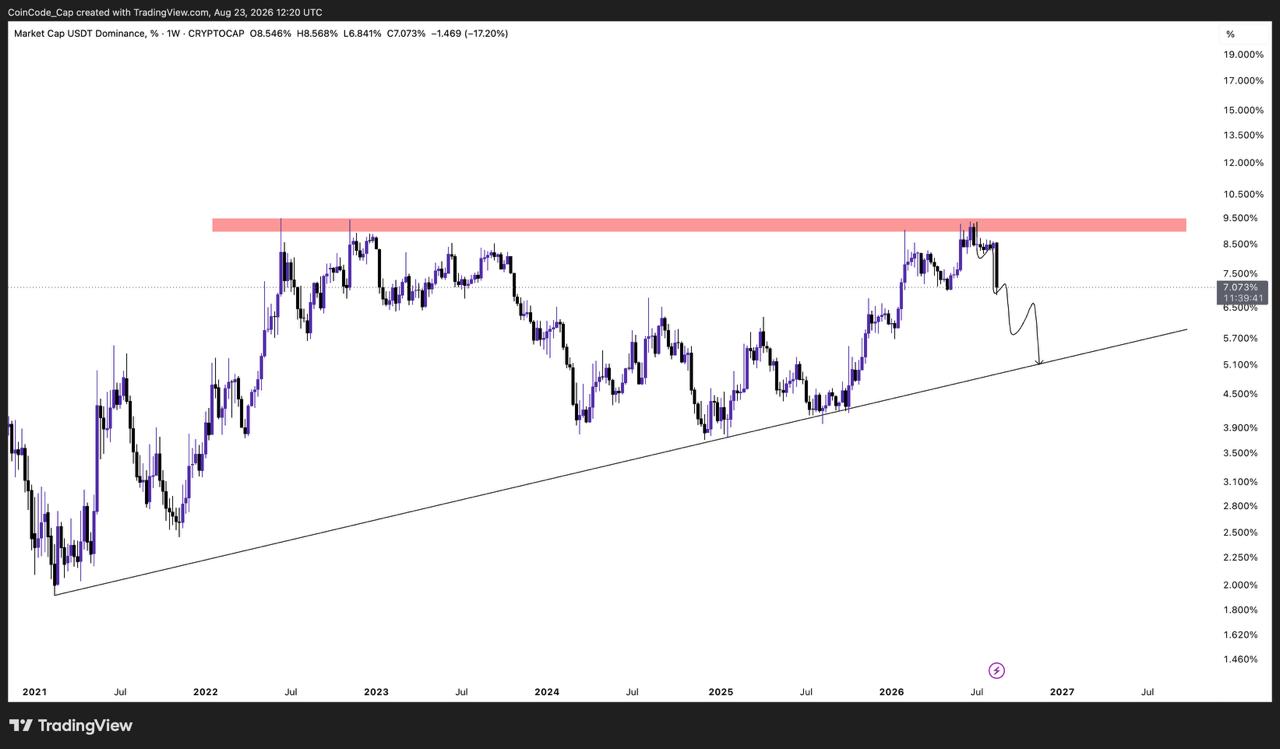
Task: Click the 2.000% price axis label
Action: (x=1243, y=585)
